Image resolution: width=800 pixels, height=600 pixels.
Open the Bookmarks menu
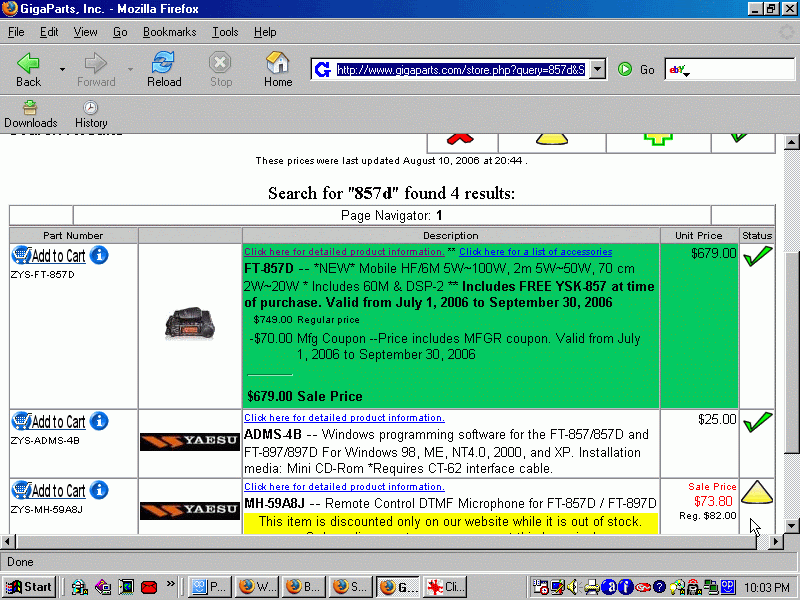tap(169, 32)
